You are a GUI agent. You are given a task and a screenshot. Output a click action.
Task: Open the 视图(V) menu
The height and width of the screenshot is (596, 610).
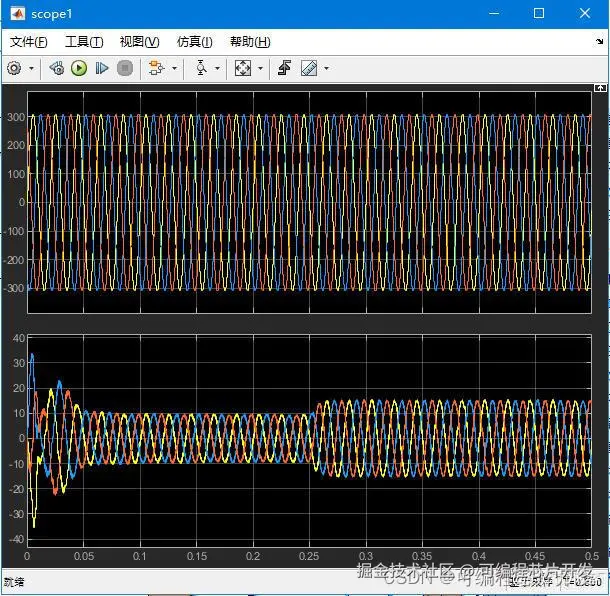click(139, 41)
